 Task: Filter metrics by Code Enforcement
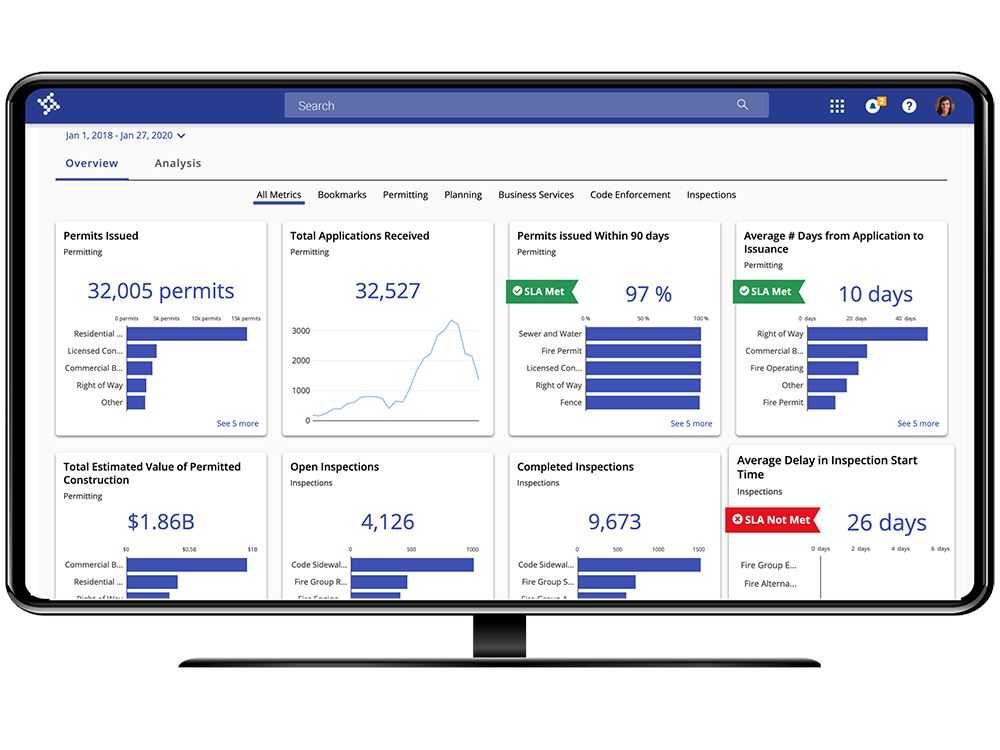[x=630, y=195]
